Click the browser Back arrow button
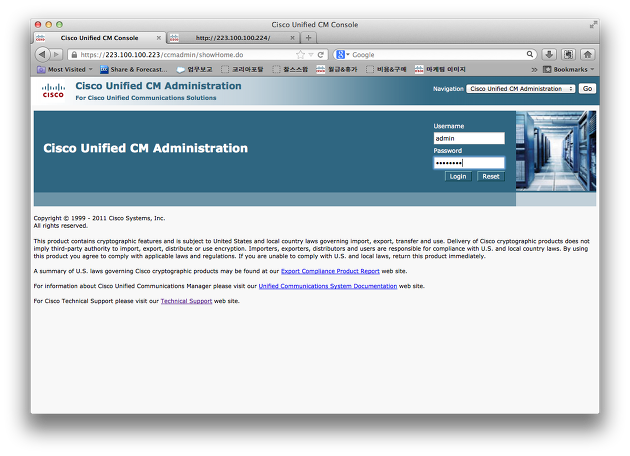630x456 pixels. [42, 54]
